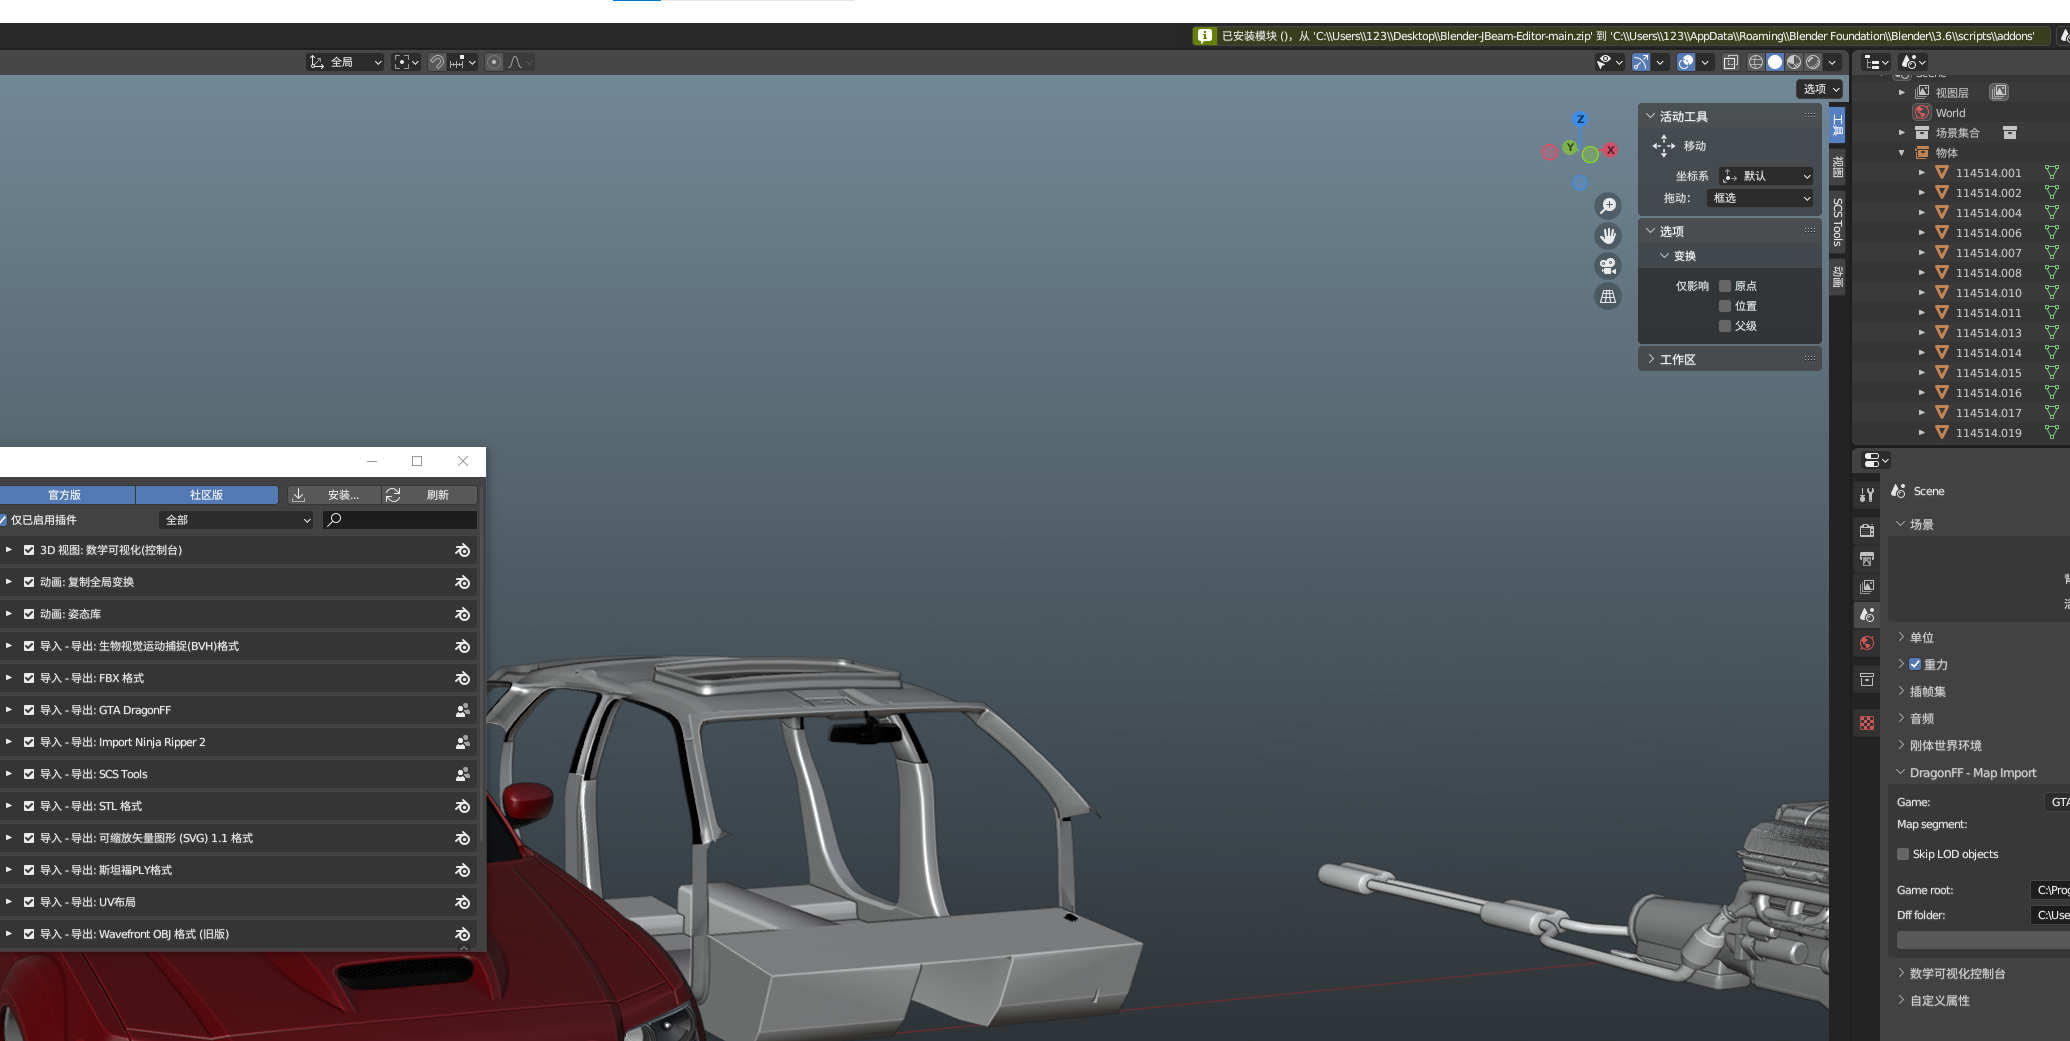Toggle 重力 gravity checkbox
Screen dimensions: 2070x1041
[1915, 664]
